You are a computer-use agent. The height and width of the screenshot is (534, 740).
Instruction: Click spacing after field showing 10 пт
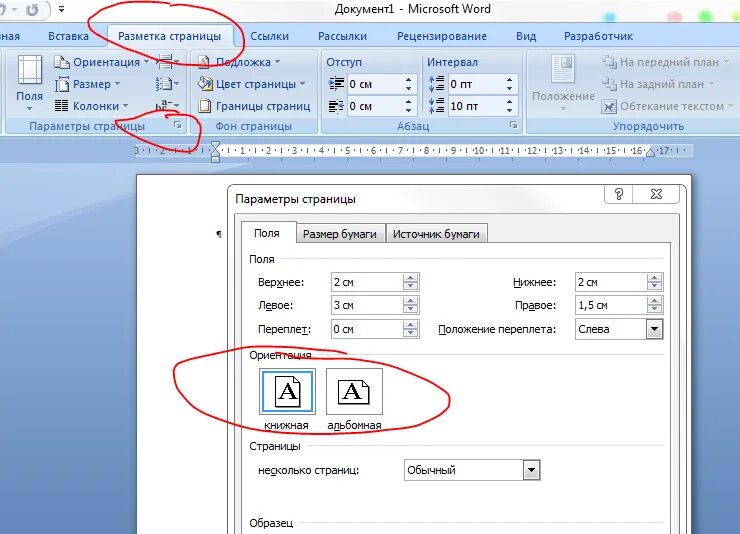475,106
